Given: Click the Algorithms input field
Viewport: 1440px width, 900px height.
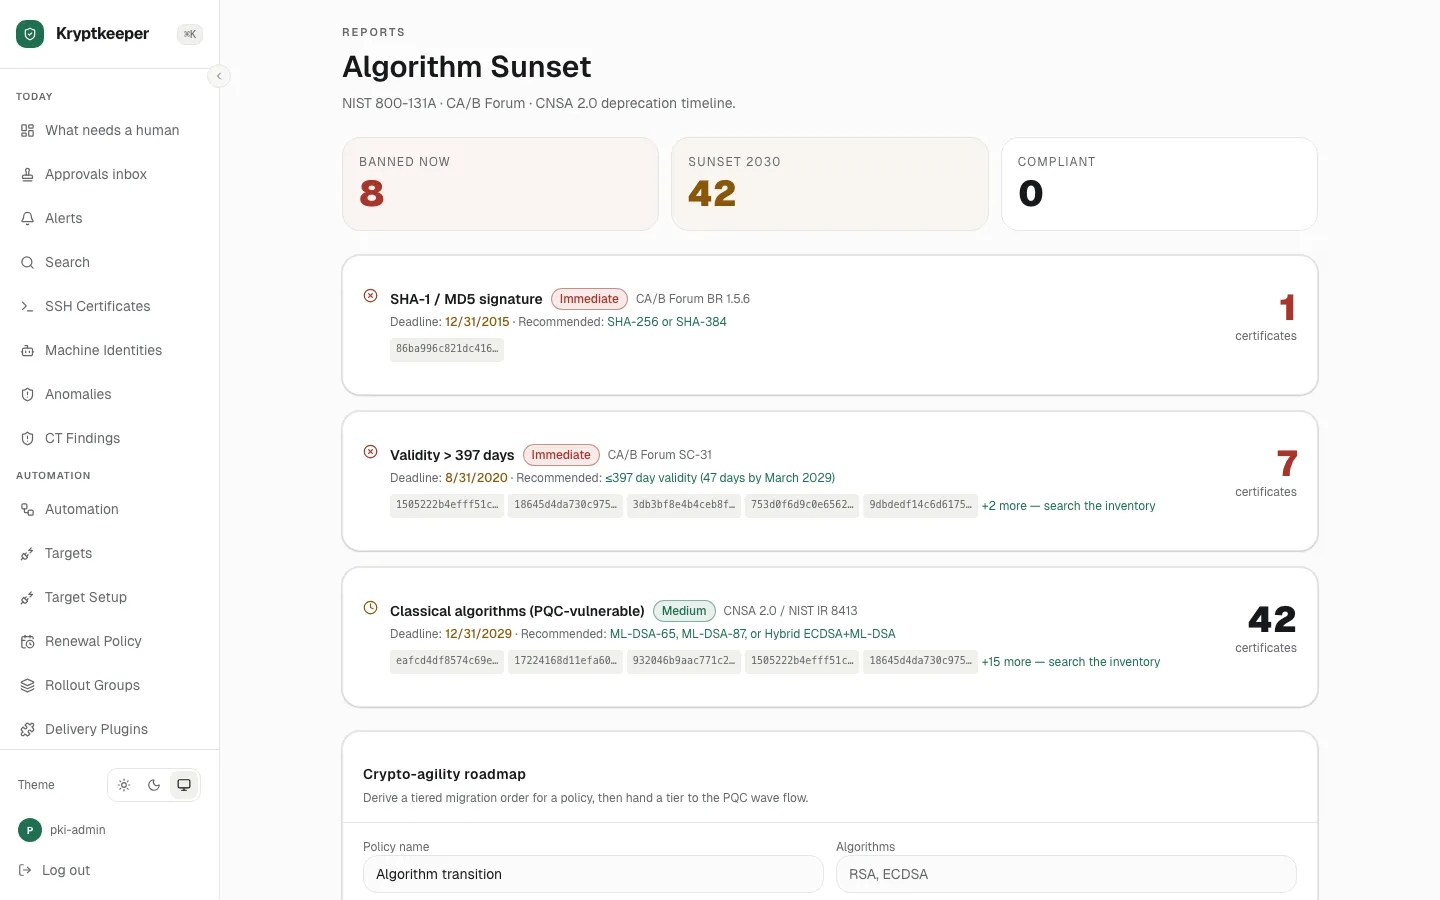Looking at the screenshot, I should [x=1066, y=874].
